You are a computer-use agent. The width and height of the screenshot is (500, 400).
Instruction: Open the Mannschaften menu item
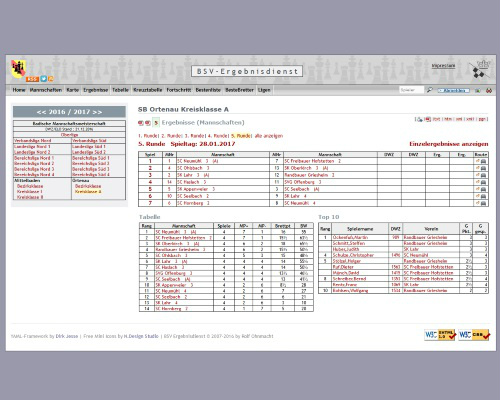coord(46,90)
